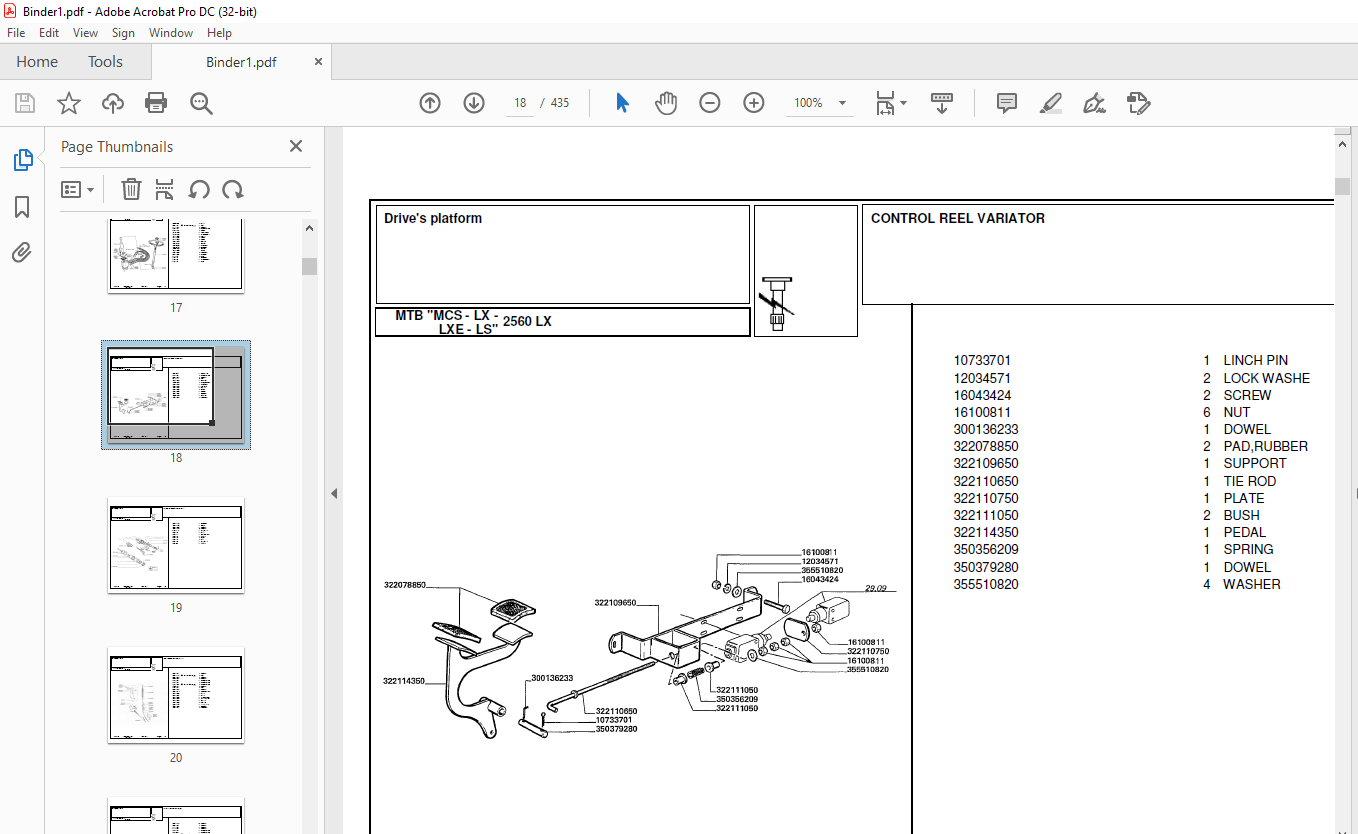Select page 20 thumbnail
The image size is (1358, 834).
click(x=176, y=695)
